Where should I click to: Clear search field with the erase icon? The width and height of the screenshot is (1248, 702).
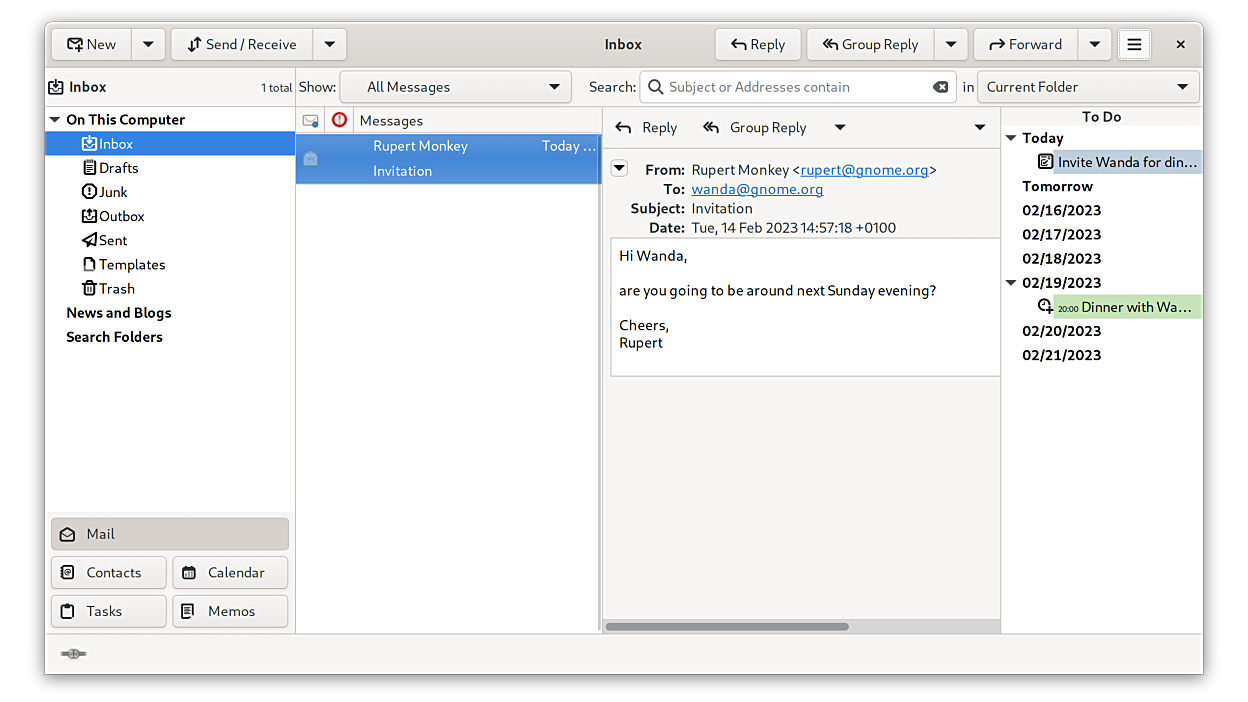pyautogui.click(x=940, y=87)
